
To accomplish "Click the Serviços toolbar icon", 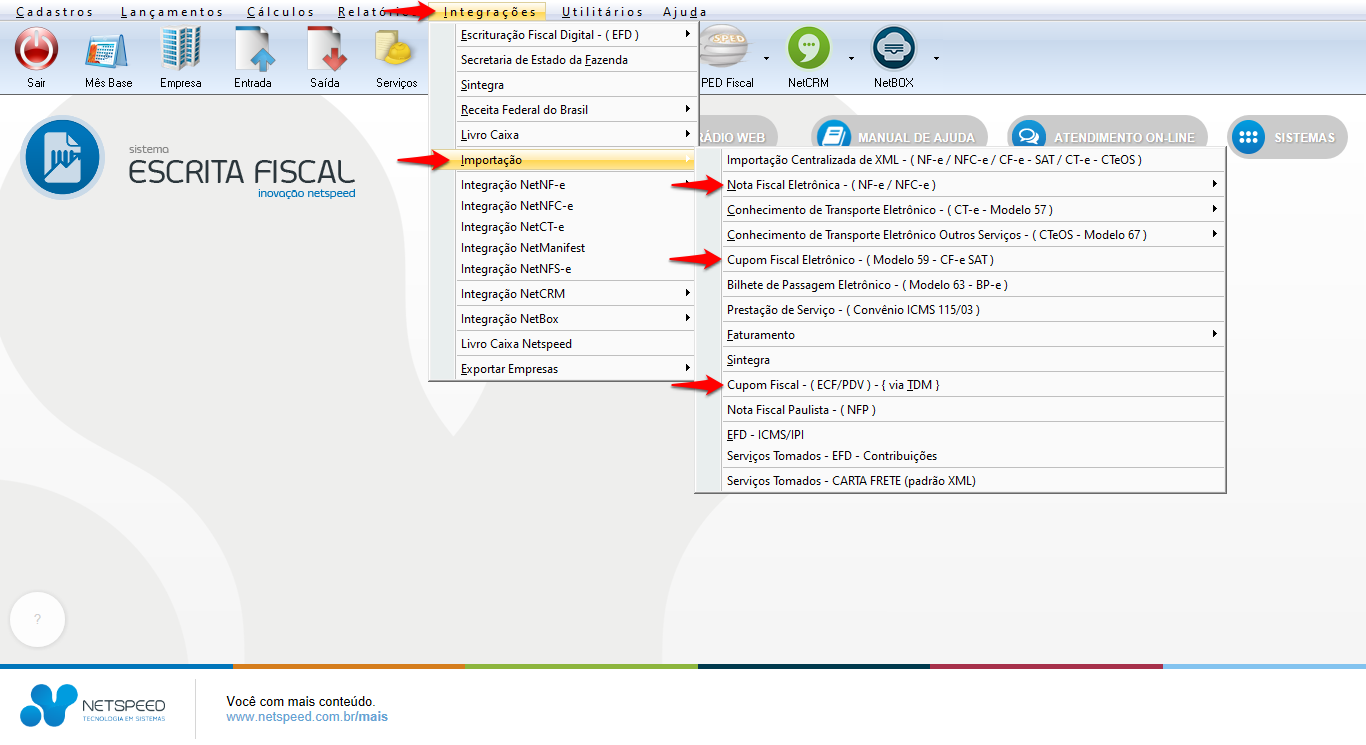I will pos(397,47).
